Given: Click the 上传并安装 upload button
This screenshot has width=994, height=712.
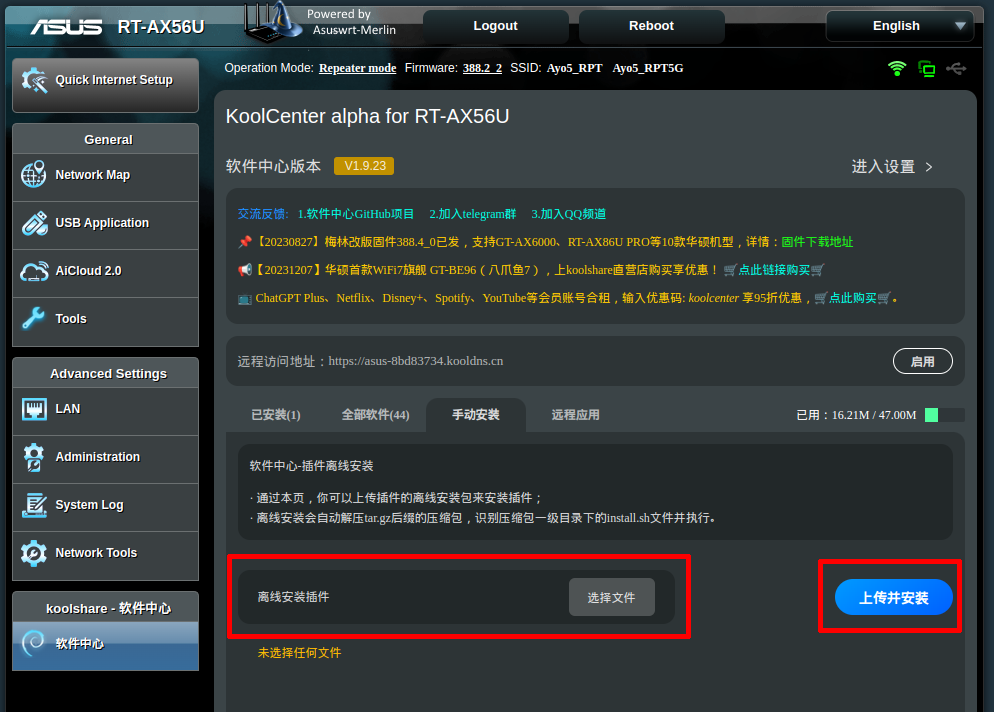Looking at the screenshot, I should click(893, 597).
